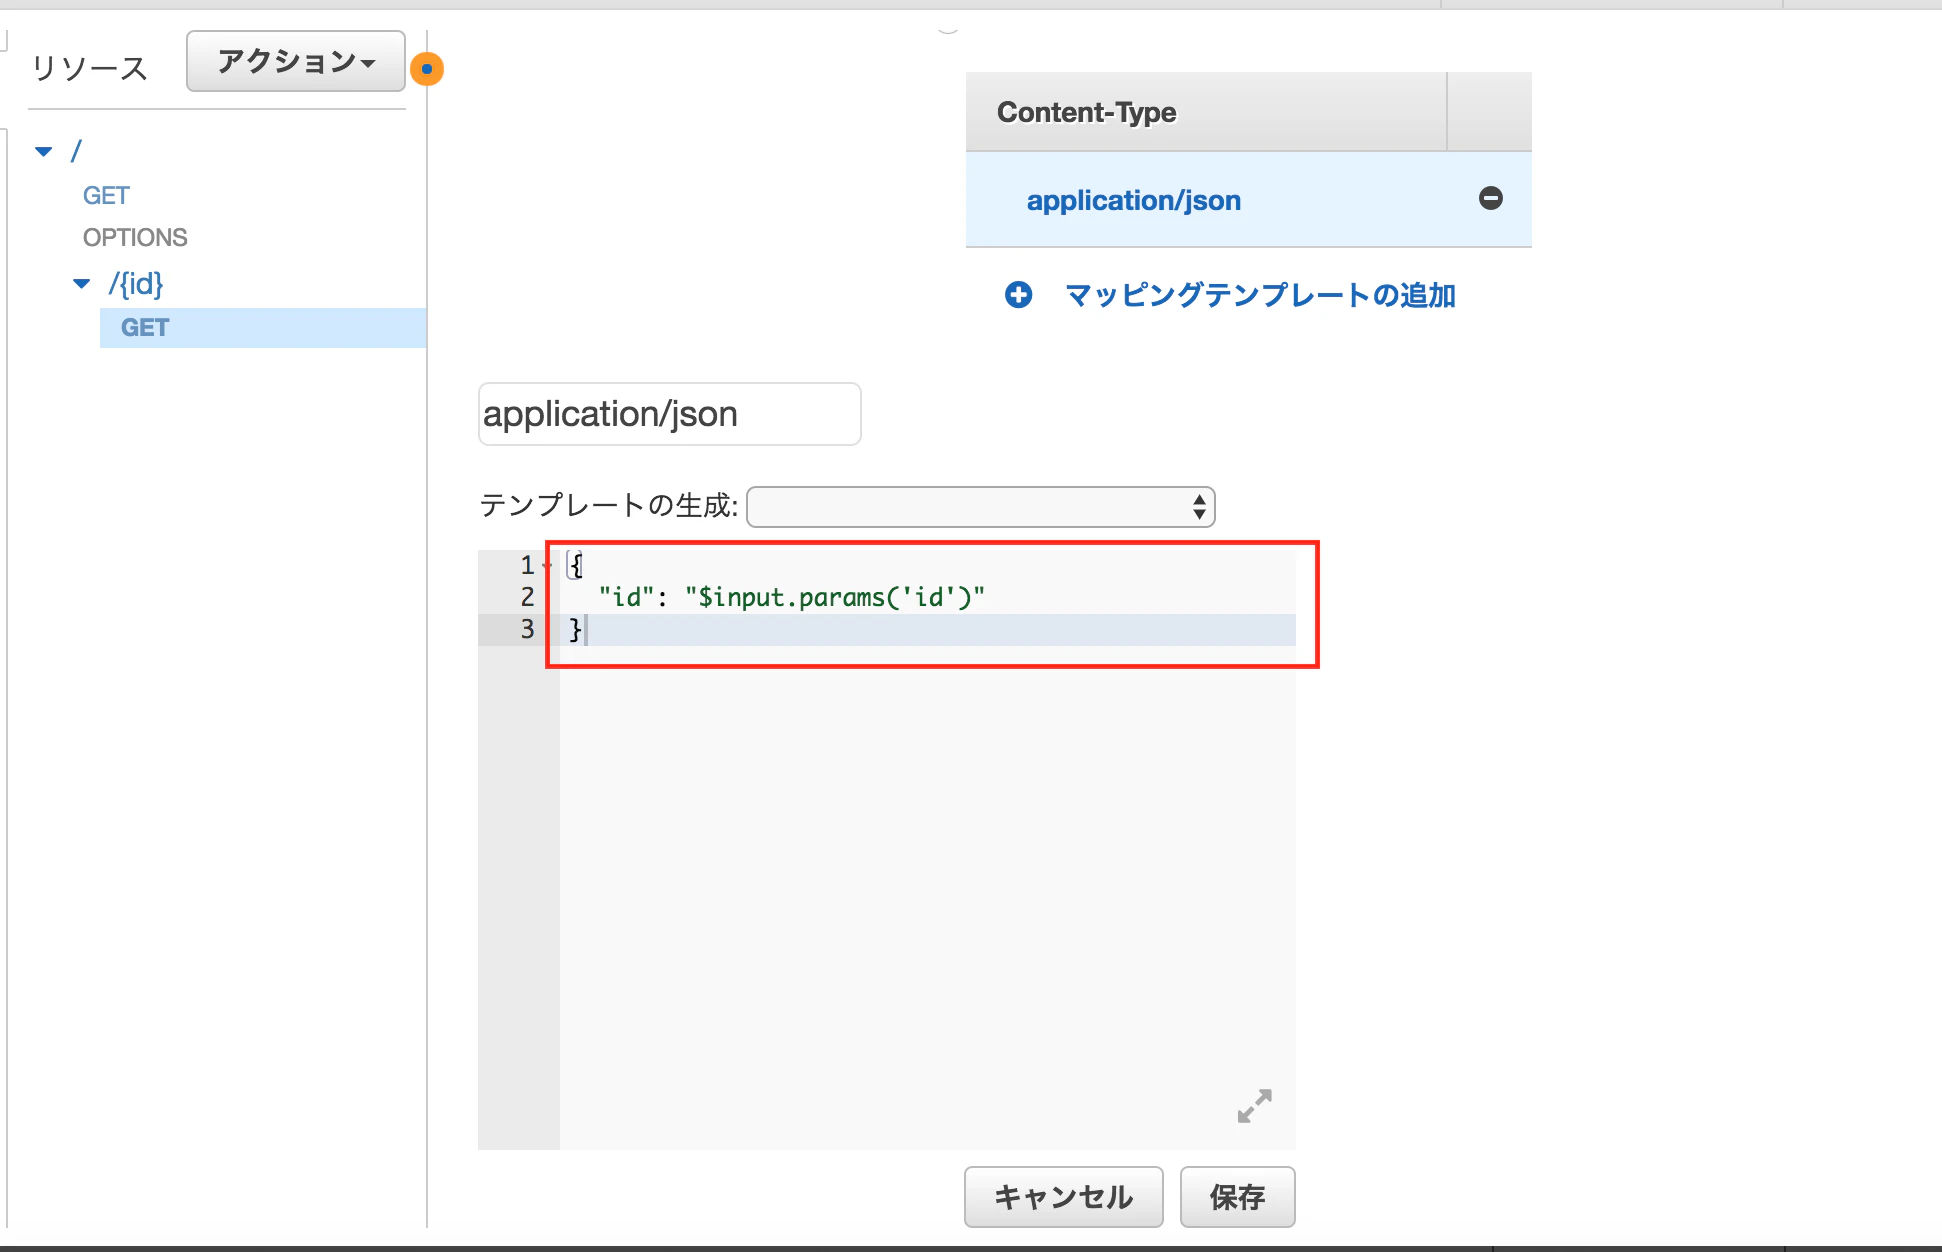Expand the editor with the resize arrows icon

pos(1254,1106)
